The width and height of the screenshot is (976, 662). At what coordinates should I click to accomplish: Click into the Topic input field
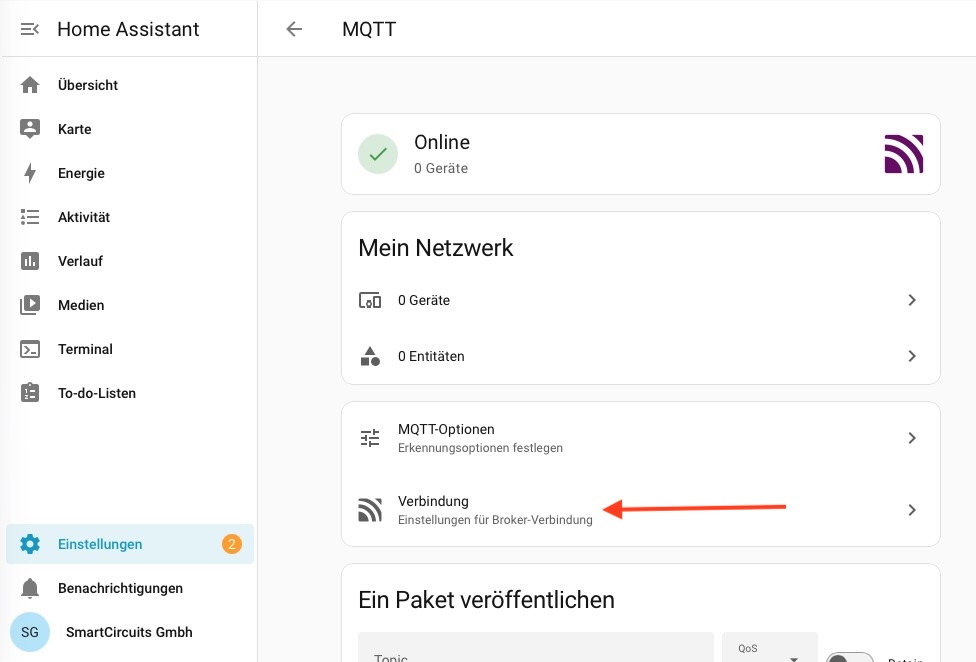coord(535,647)
